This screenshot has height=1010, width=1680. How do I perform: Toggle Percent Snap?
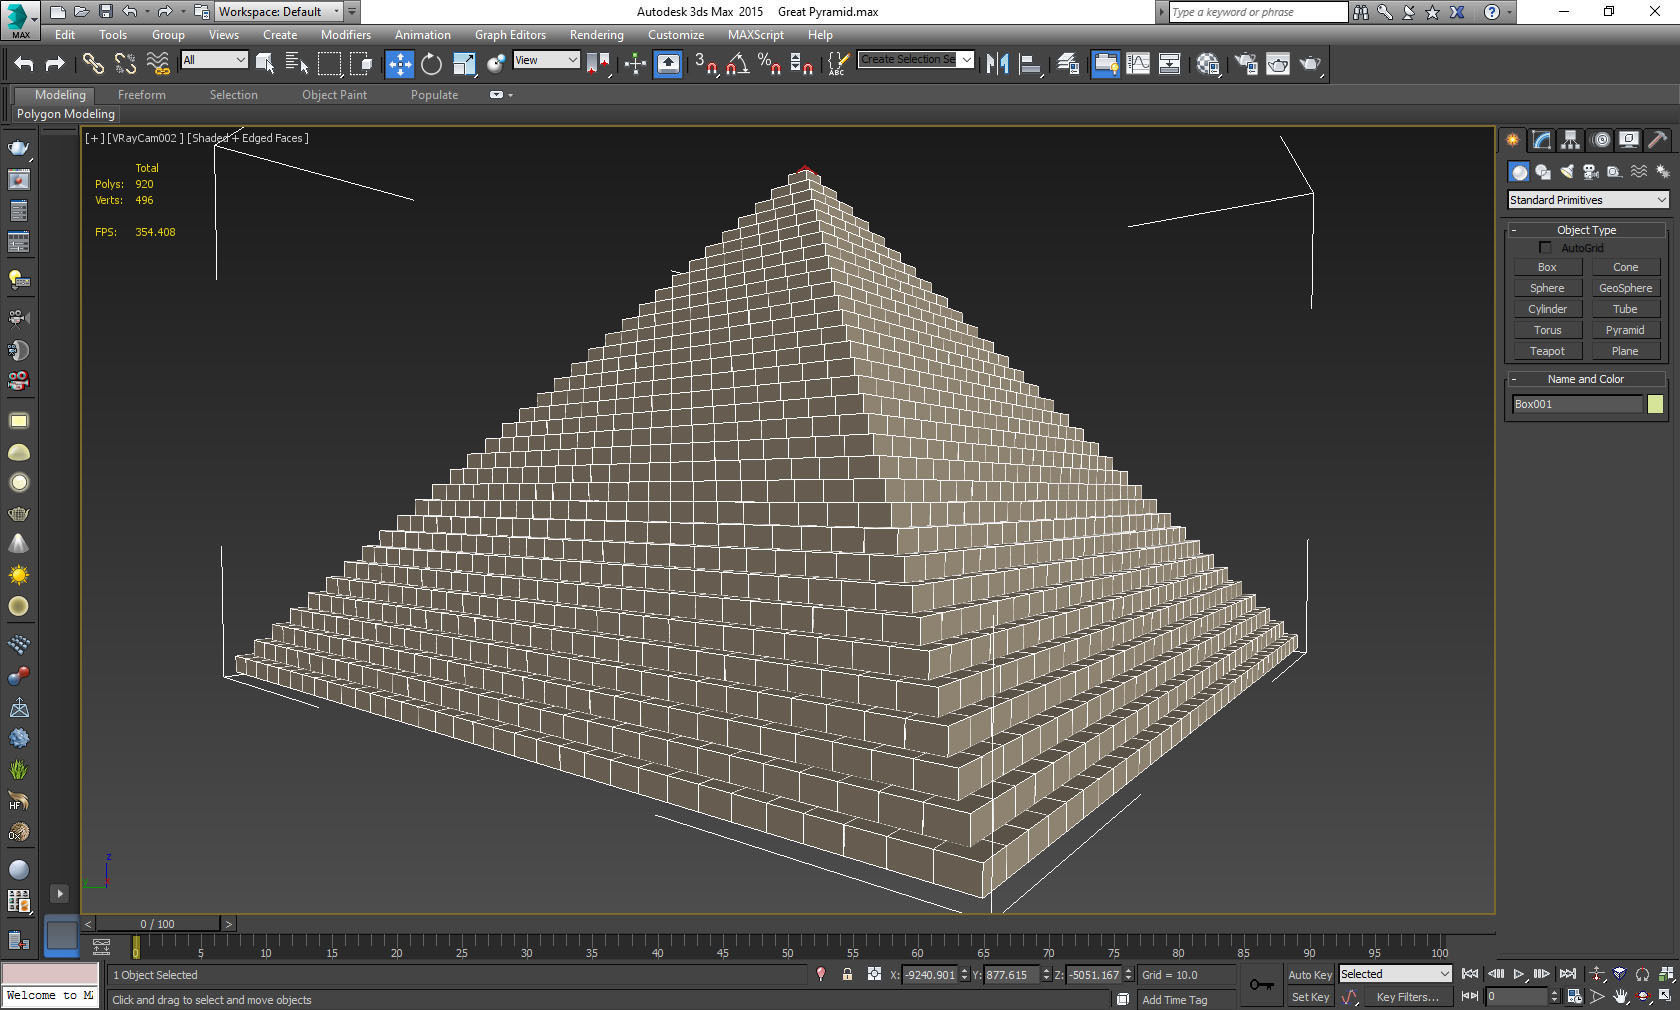click(769, 64)
